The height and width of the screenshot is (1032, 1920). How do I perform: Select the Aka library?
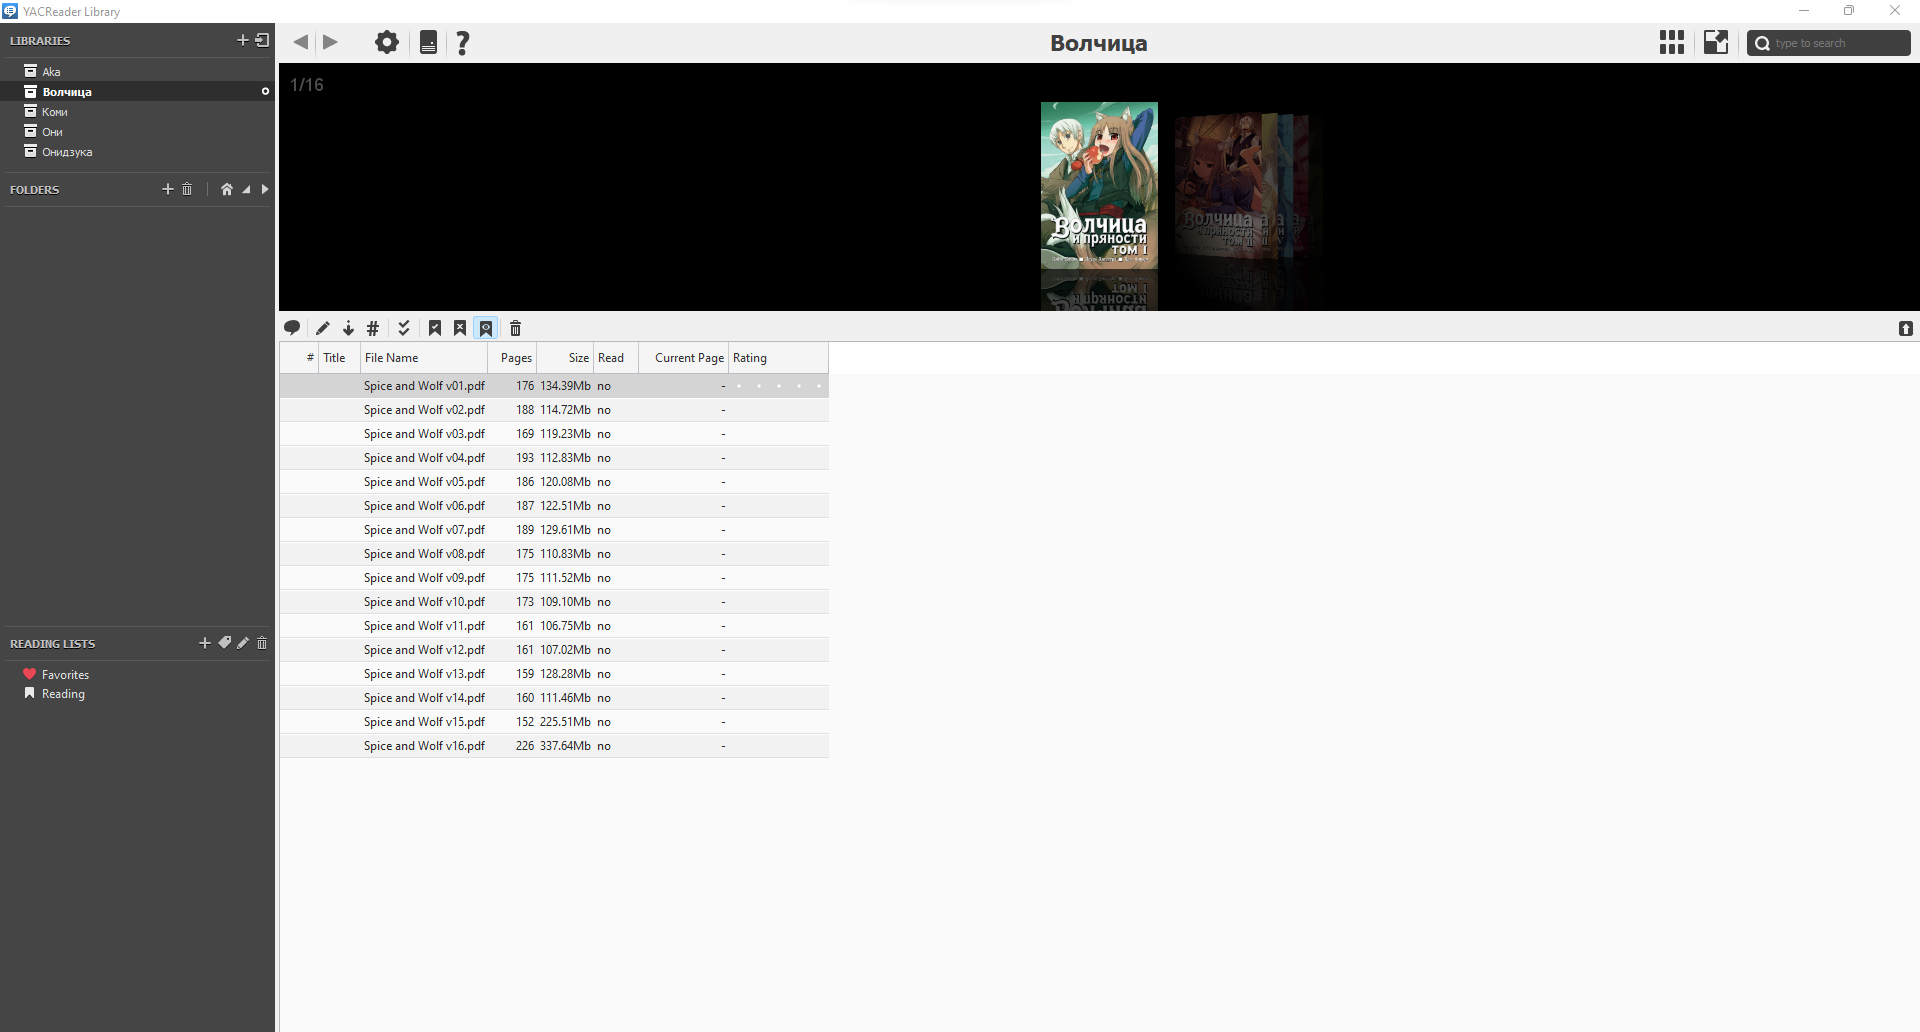pos(138,71)
